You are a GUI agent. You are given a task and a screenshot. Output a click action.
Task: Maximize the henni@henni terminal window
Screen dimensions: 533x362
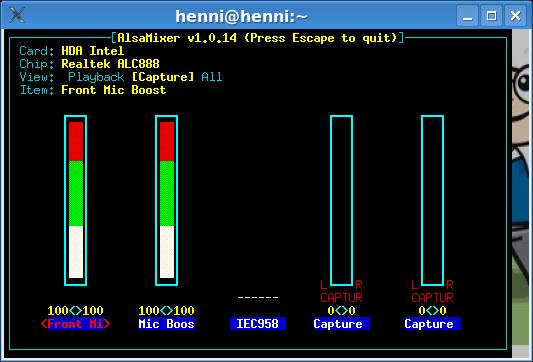[x=492, y=16]
